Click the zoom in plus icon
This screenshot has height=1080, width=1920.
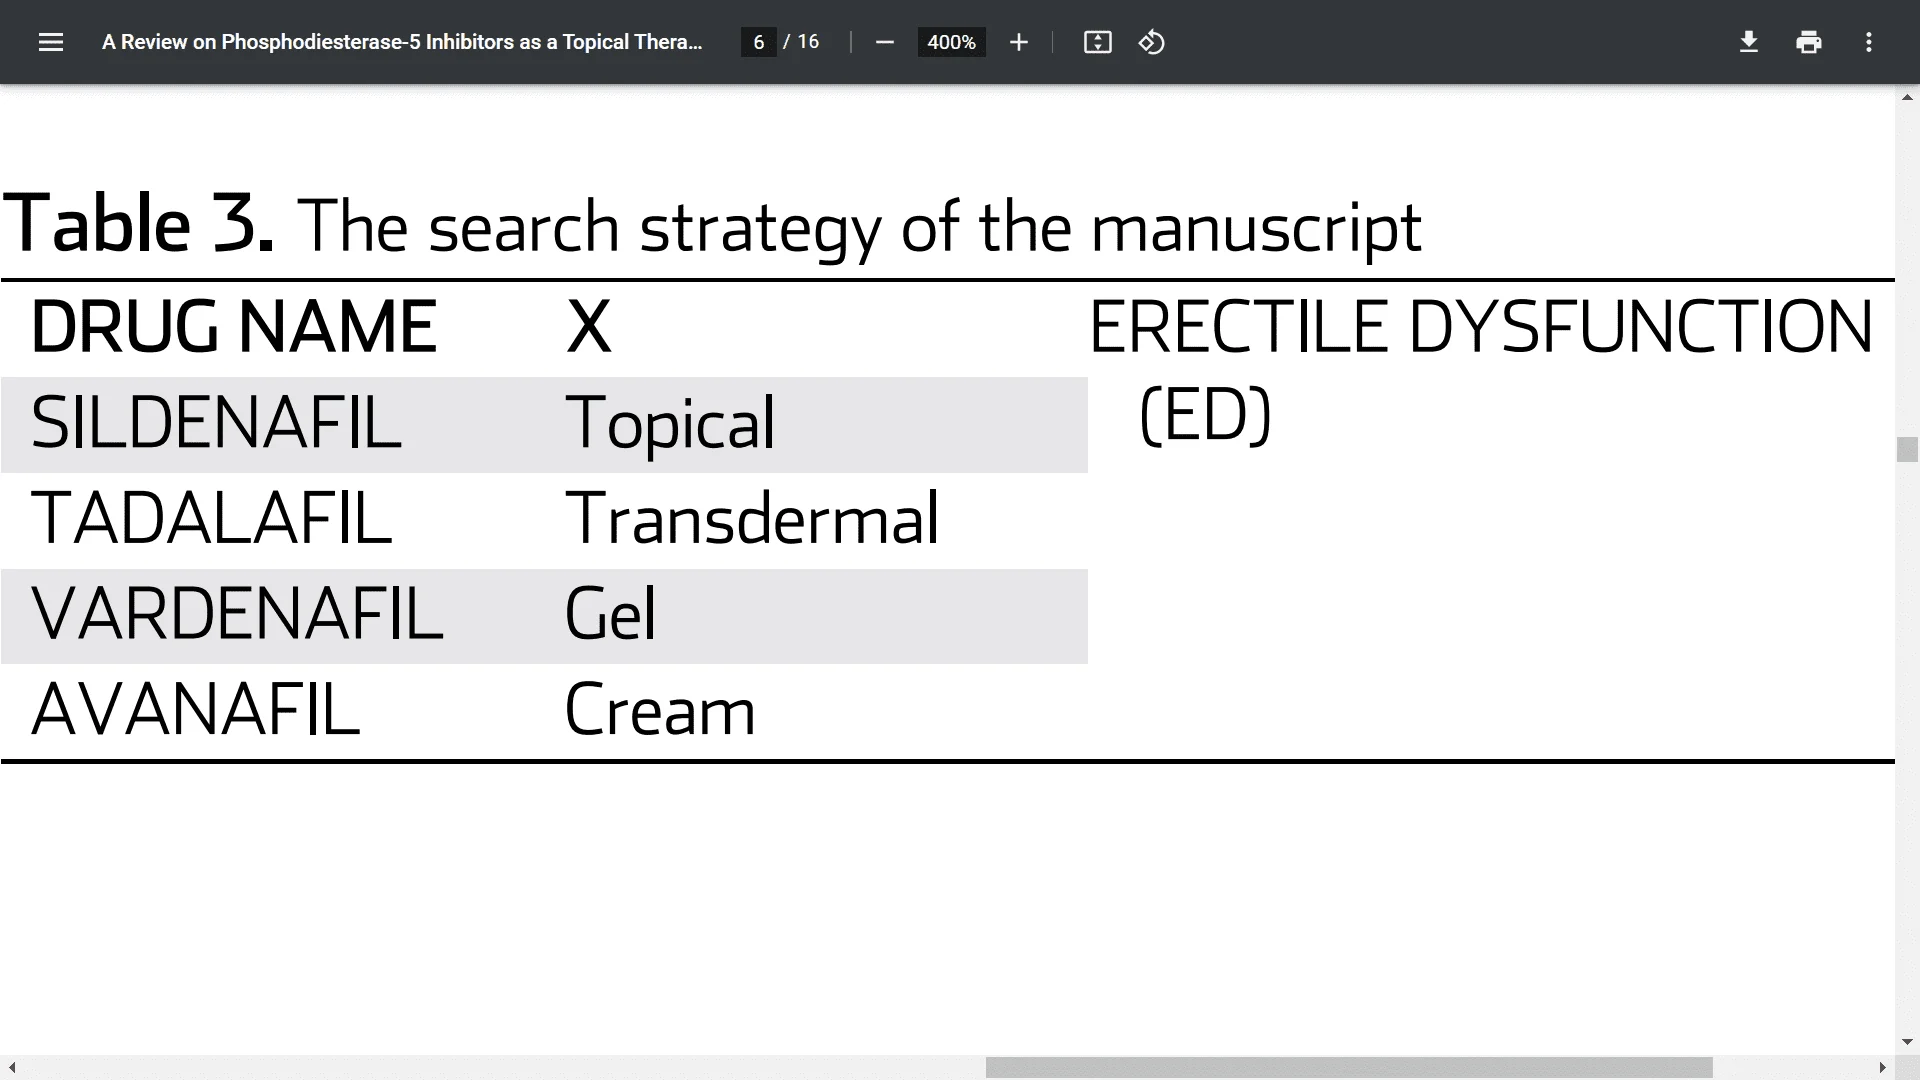(1018, 42)
